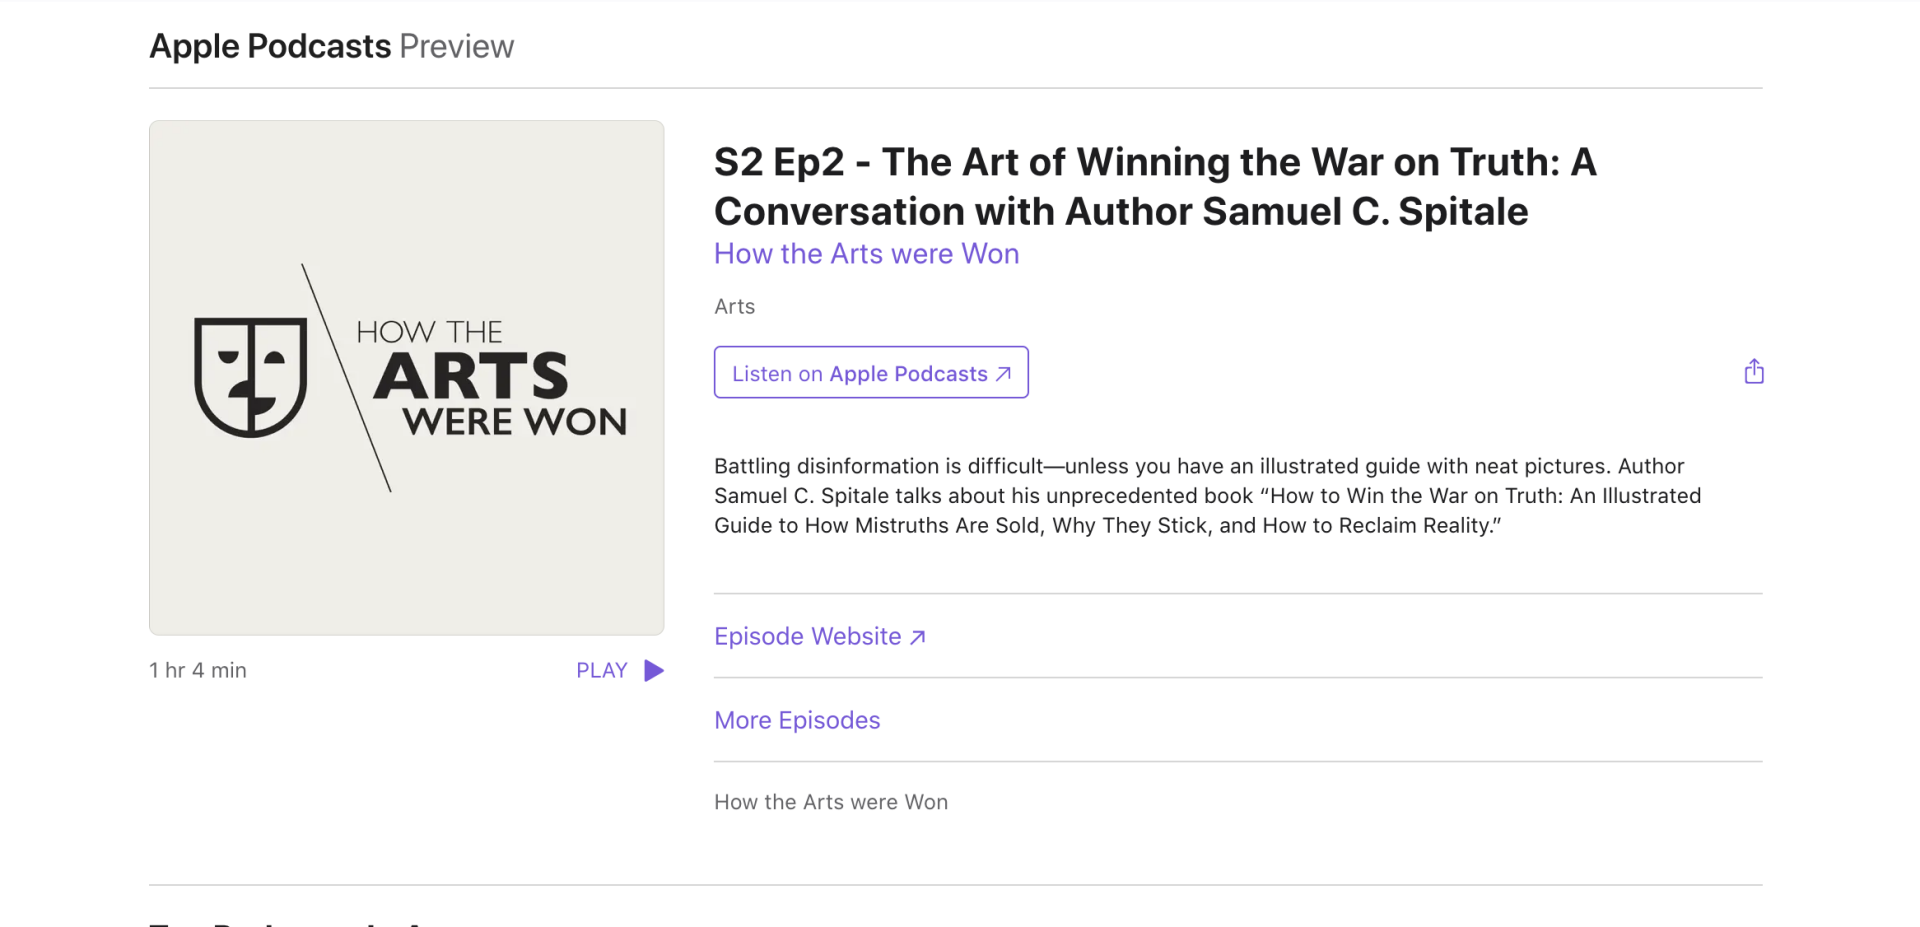The width and height of the screenshot is (1920, 927).
Task: Open the How the Arts were Won show link
Action: pos(867,254)
